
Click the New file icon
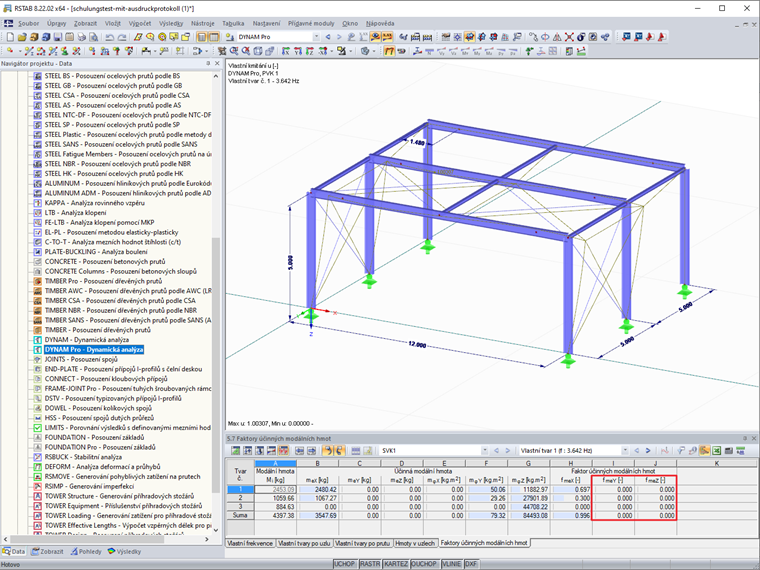pos(10,37)
